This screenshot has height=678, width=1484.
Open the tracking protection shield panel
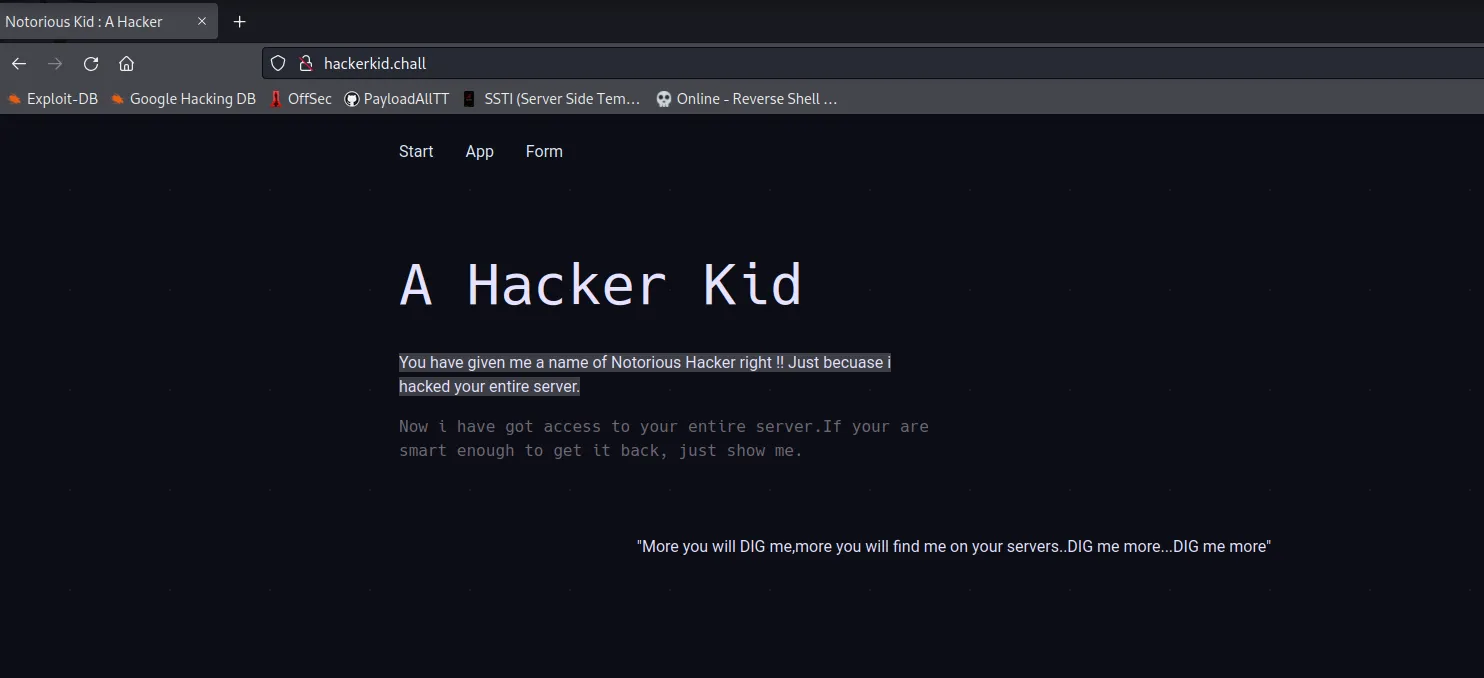279,64
